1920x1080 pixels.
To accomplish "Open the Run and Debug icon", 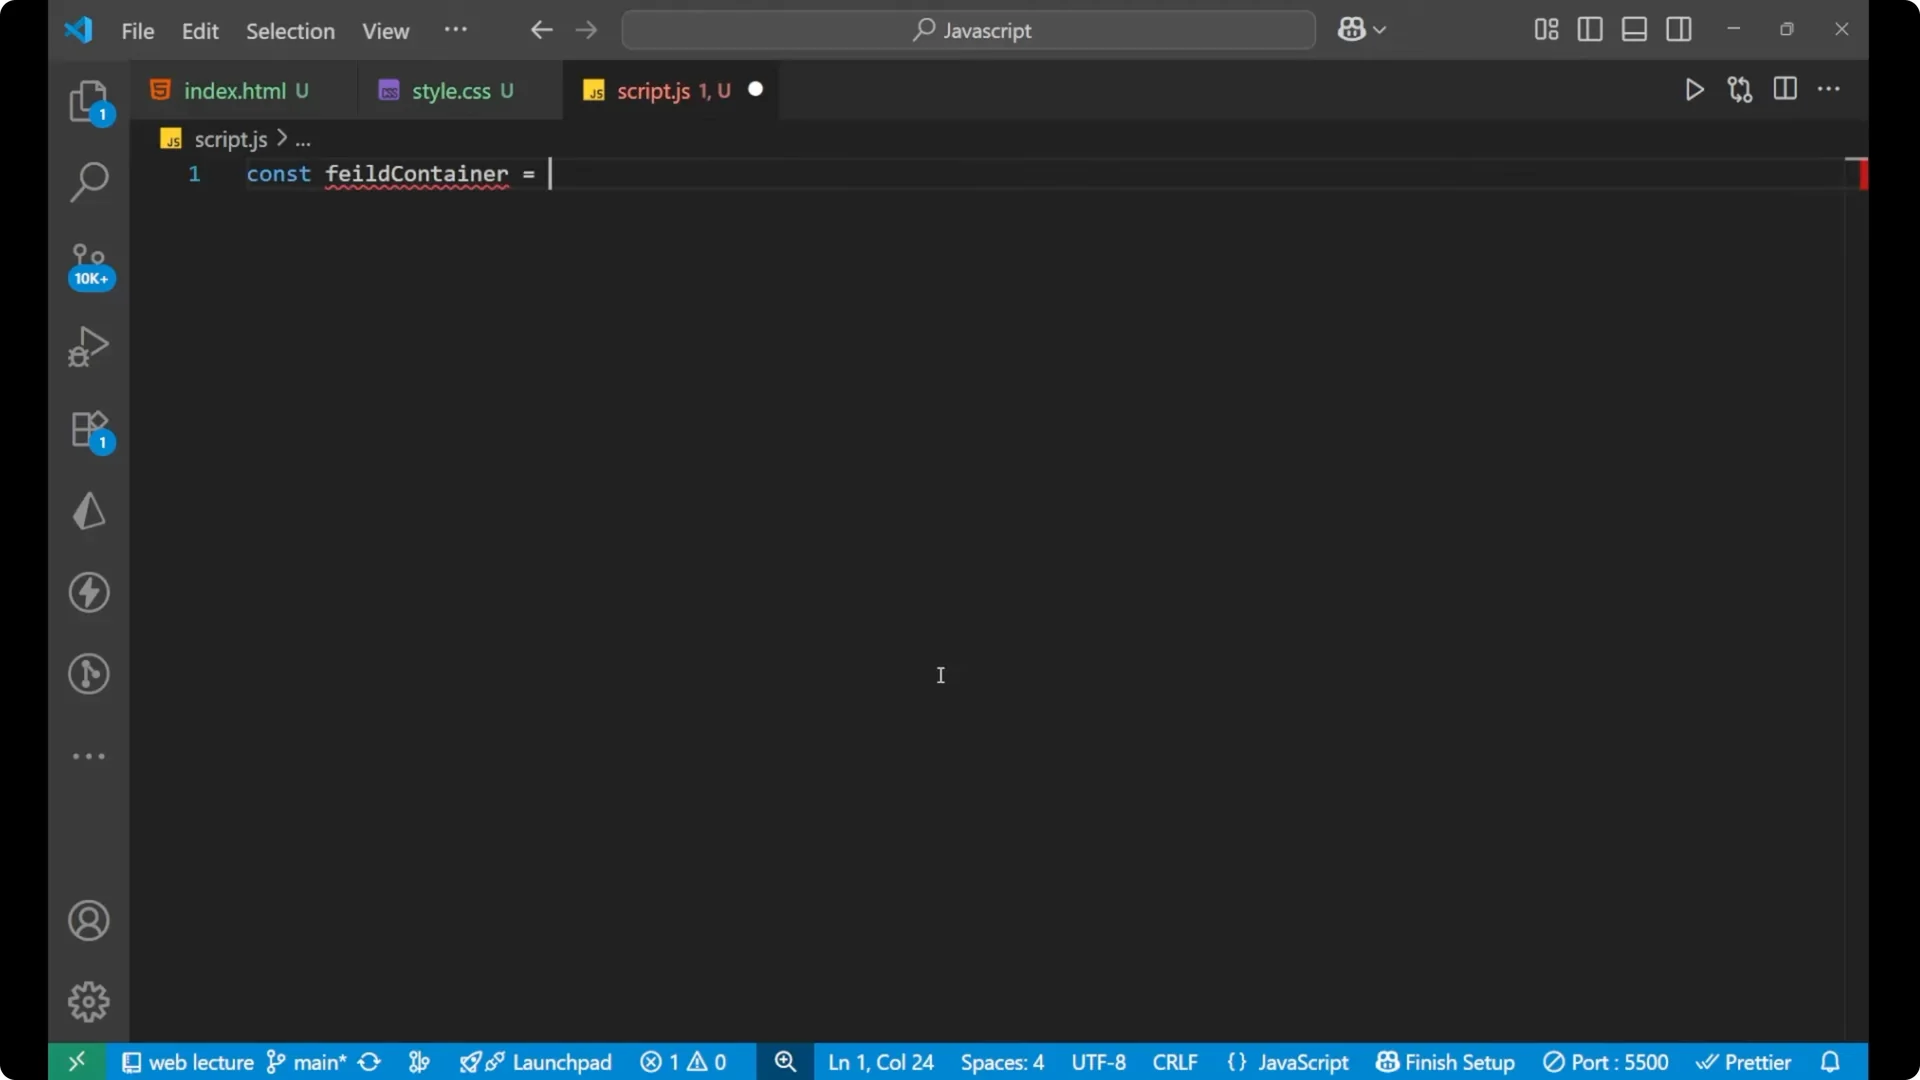I will click(x=87, y=346).
